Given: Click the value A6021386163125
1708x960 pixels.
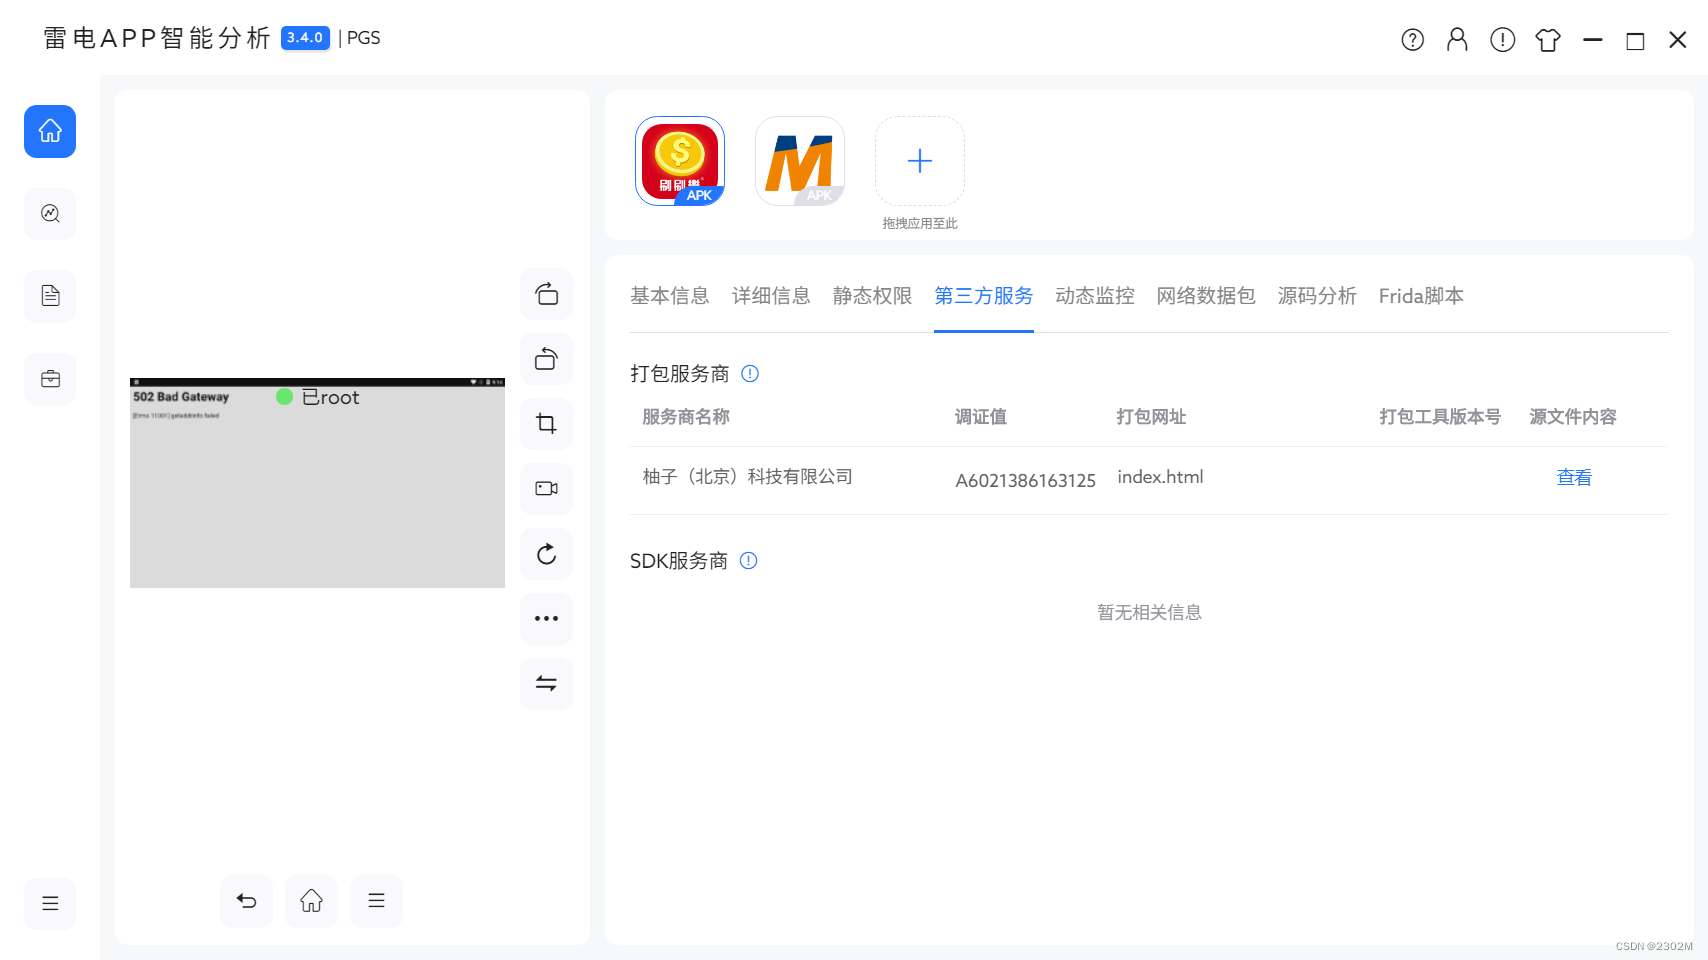Looking at the screenshot, I should pyautogui.click(x=1026, y=481).
